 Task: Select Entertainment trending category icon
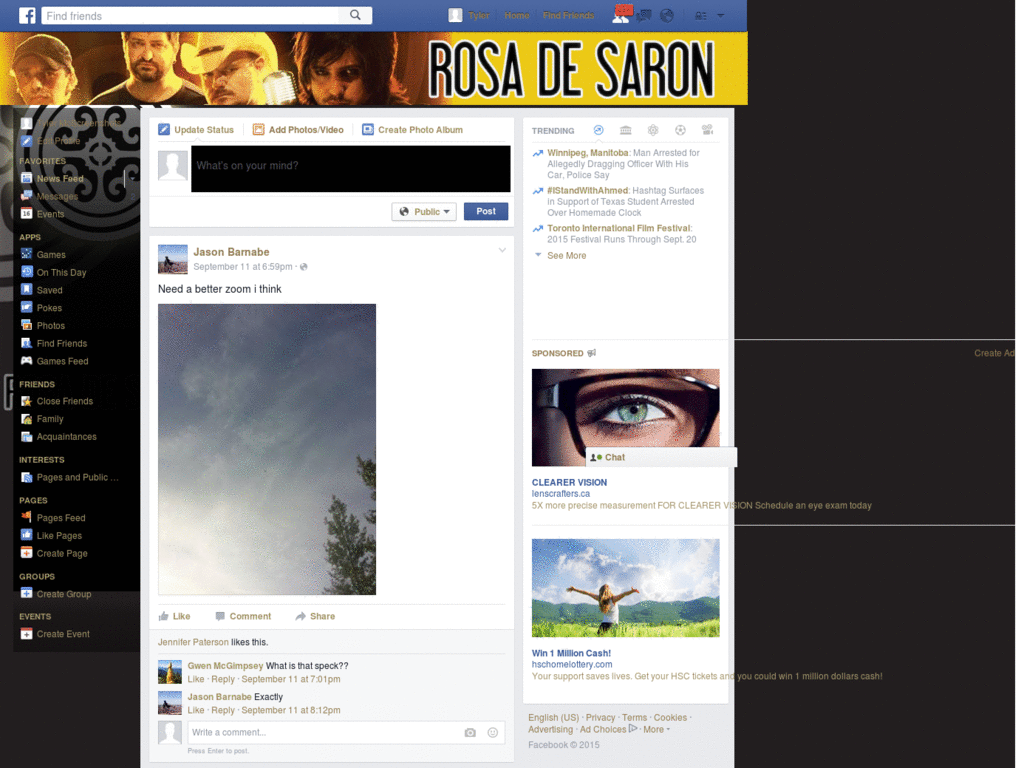707,130
